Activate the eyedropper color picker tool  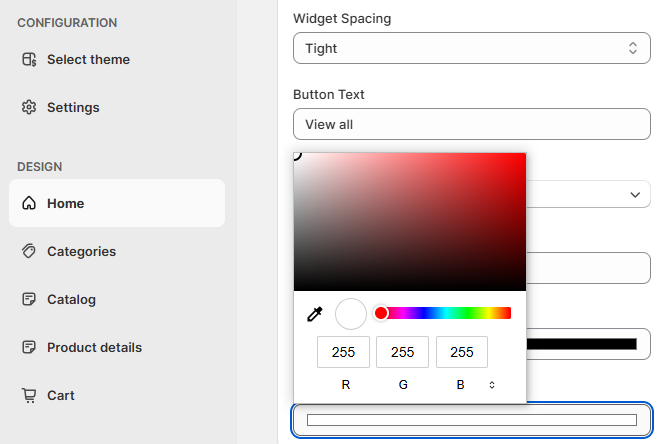315,314
